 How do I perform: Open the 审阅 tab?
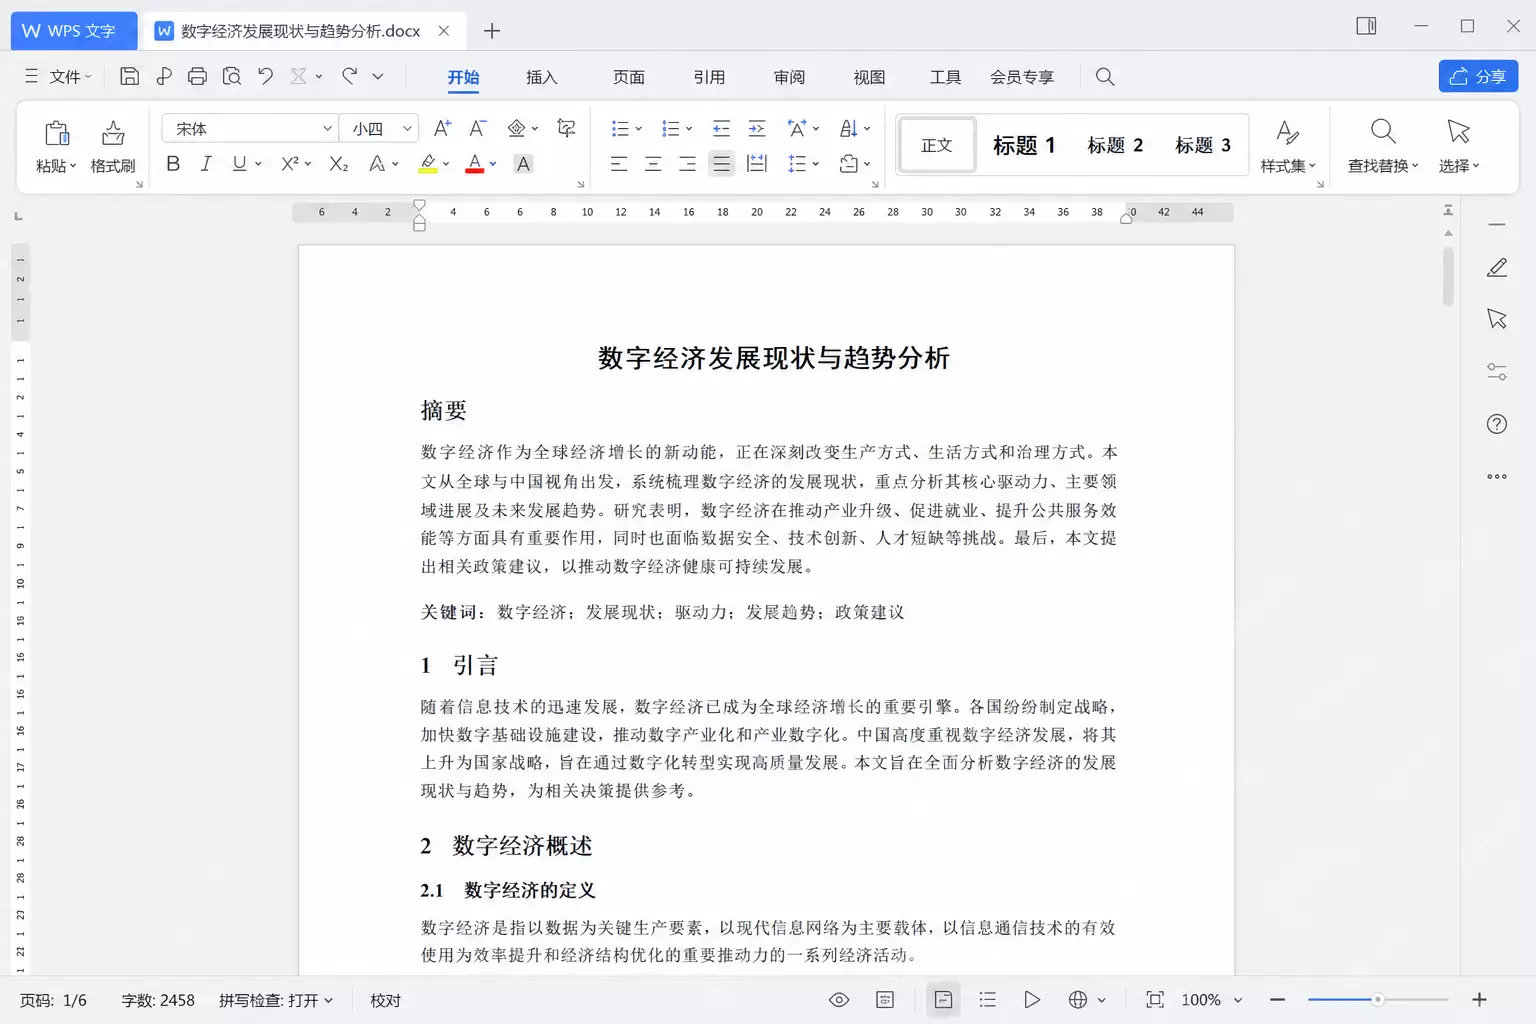[789, 77]
